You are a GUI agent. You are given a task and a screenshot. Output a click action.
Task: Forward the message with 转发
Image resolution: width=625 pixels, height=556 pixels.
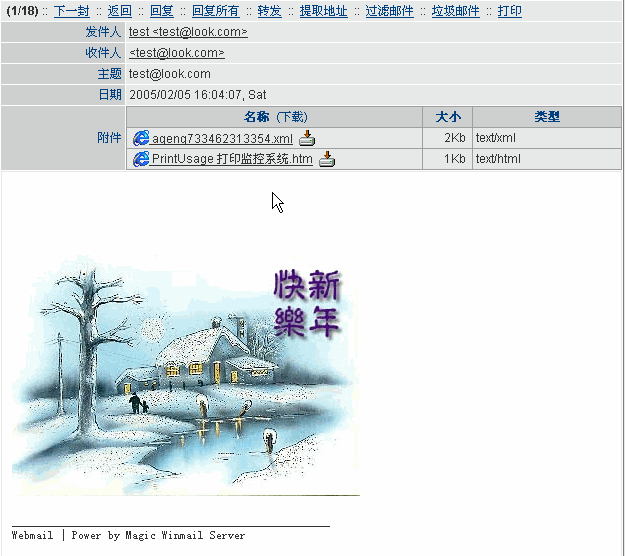point(269,11)
